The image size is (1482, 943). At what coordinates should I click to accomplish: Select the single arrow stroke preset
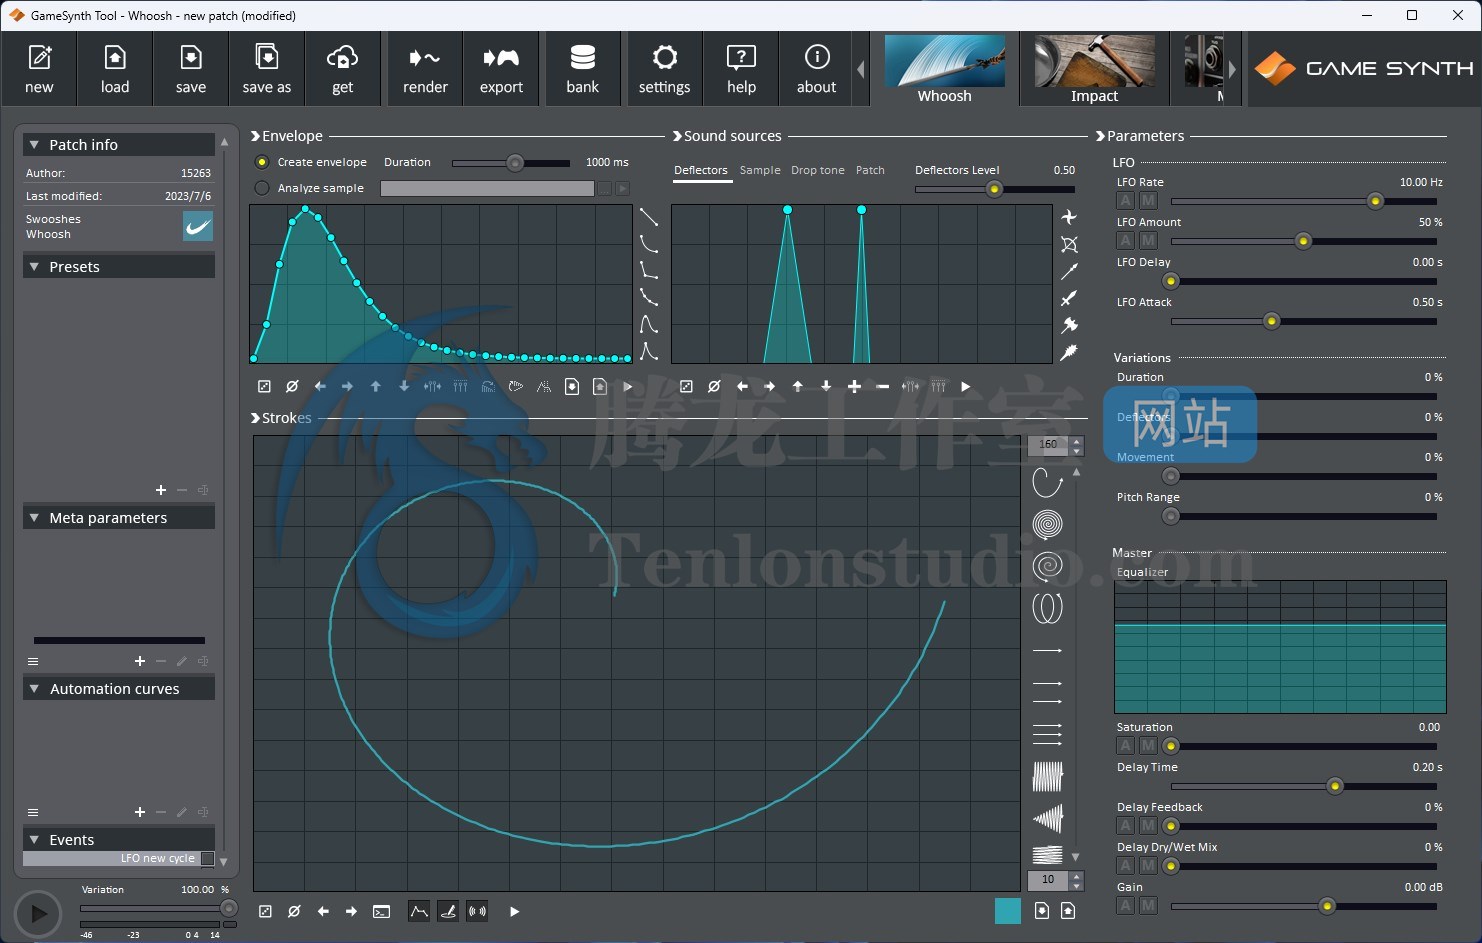[x=1047, y=651]
